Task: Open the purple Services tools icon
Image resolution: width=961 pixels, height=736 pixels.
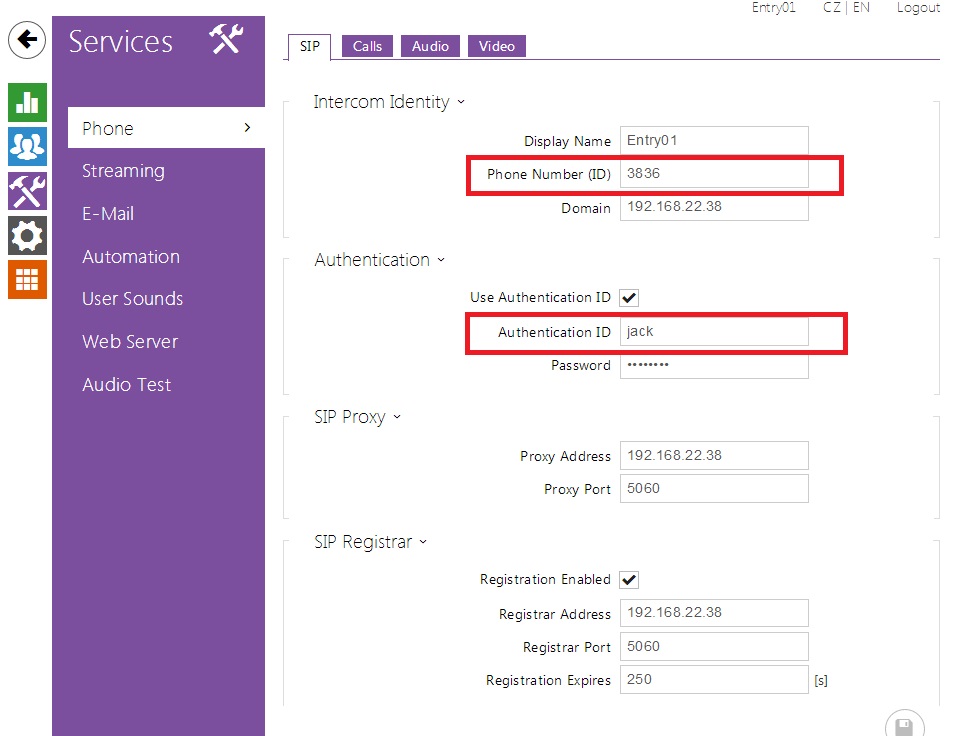Action: (x=27, y=191)
